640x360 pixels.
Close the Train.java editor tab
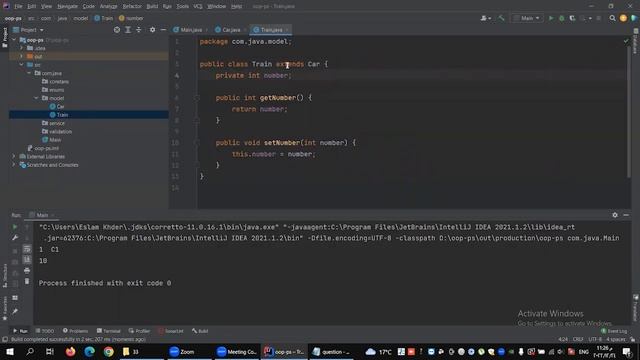click(x=287, y=30)
